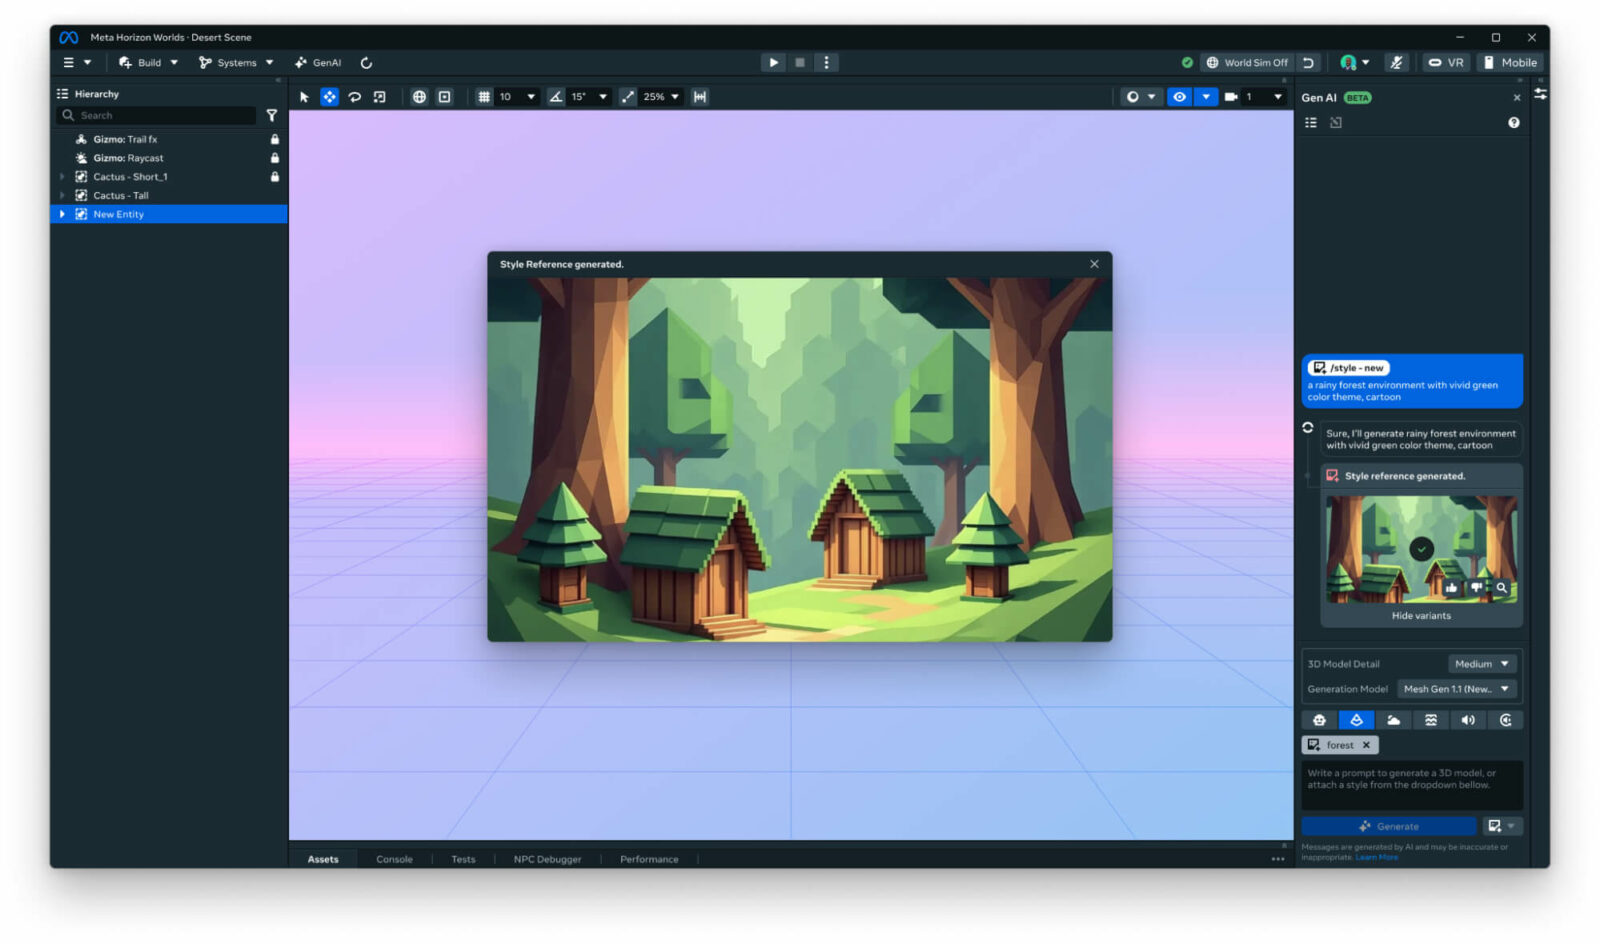Click the Hierarchy filter funnel icon

(271, 116)
